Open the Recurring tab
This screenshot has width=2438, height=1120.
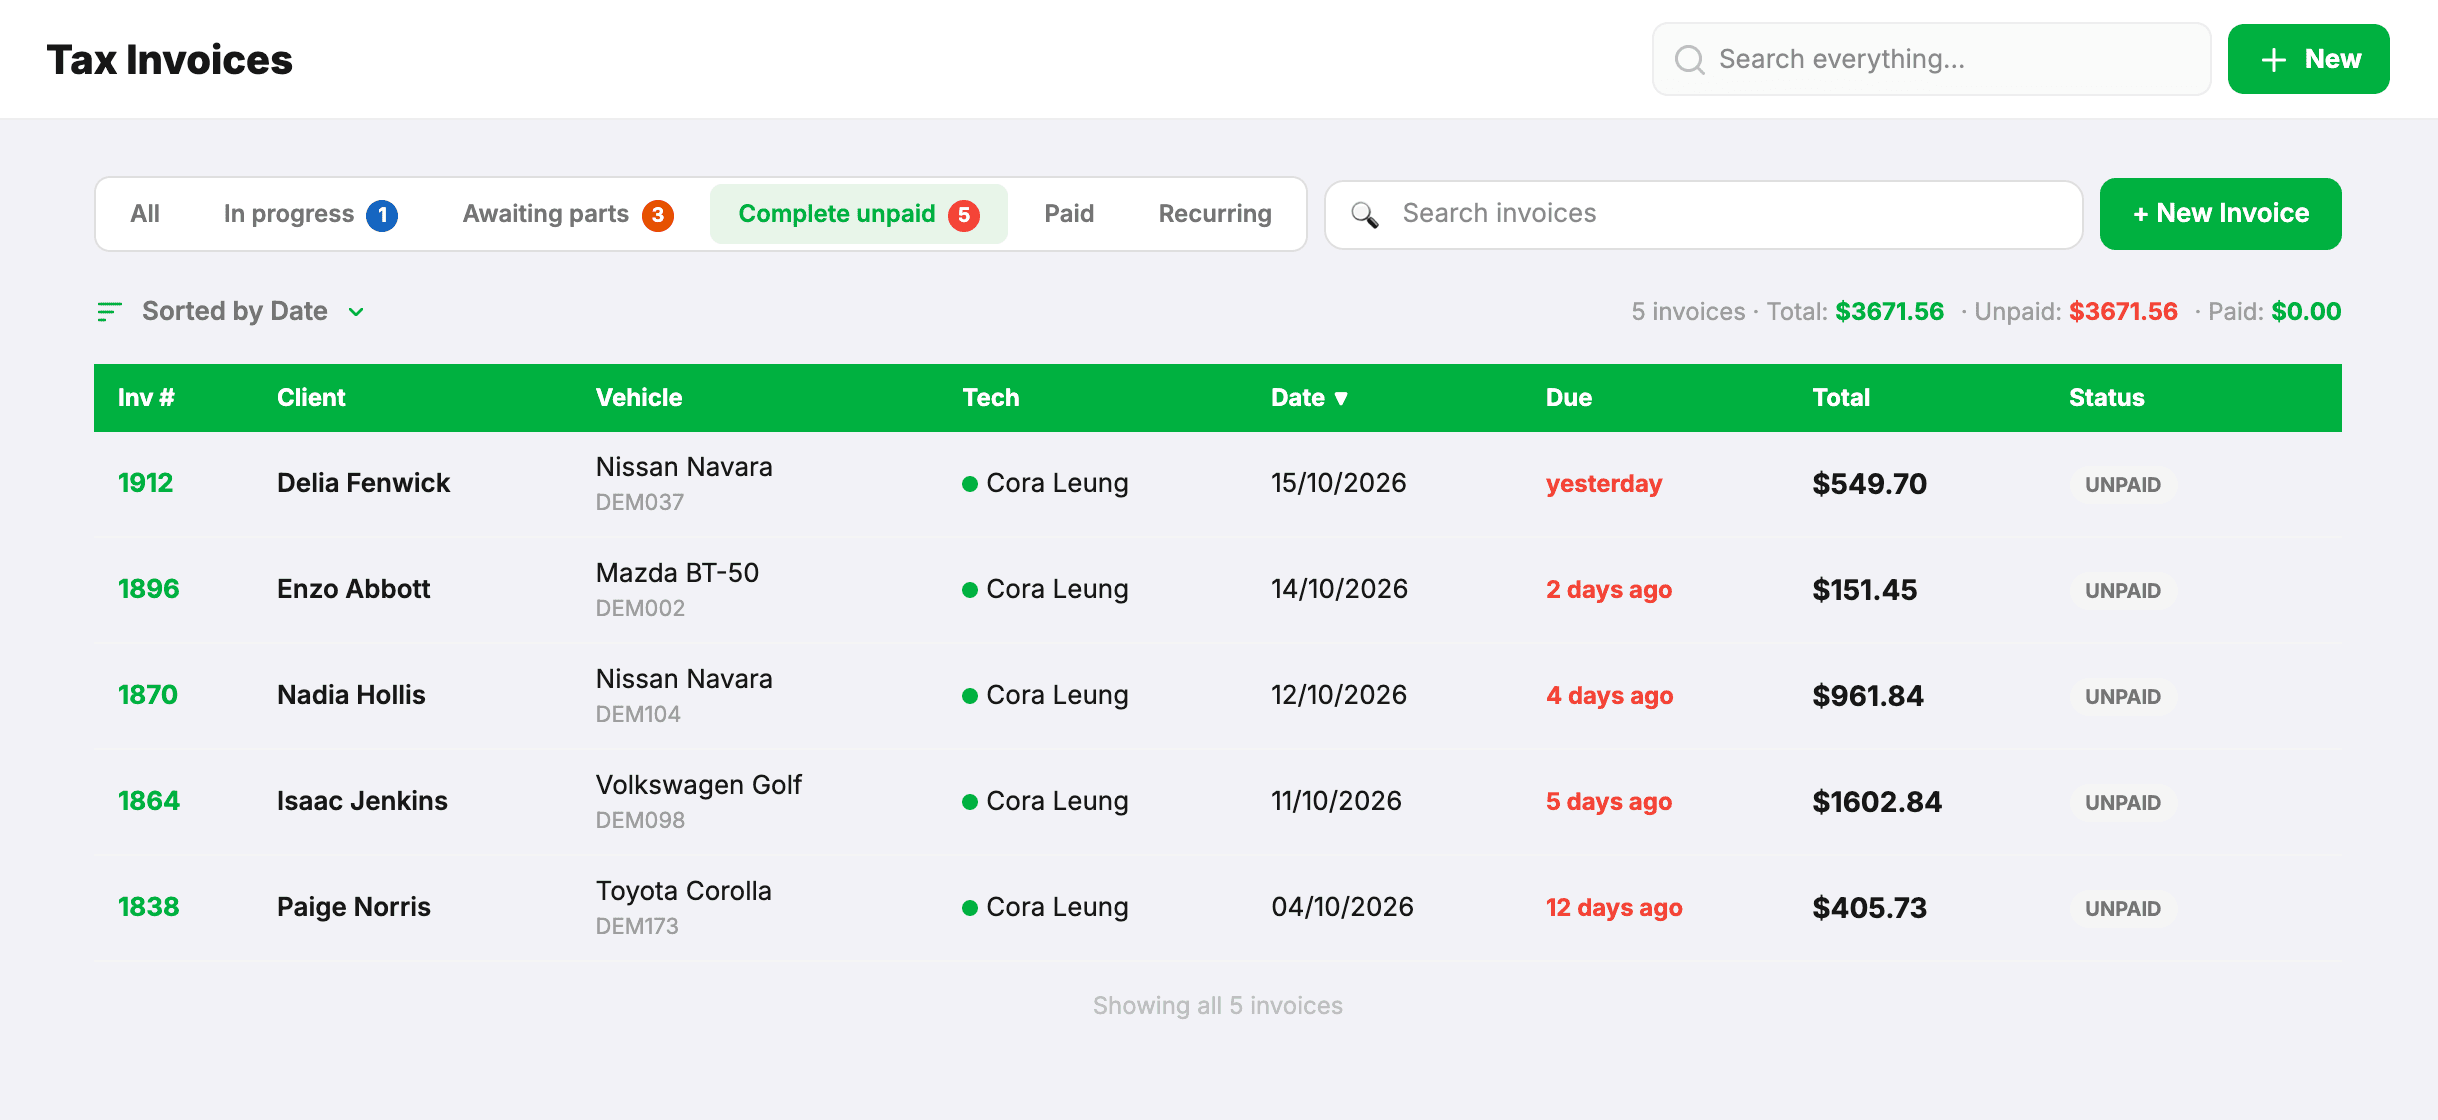pos(1215,214)
